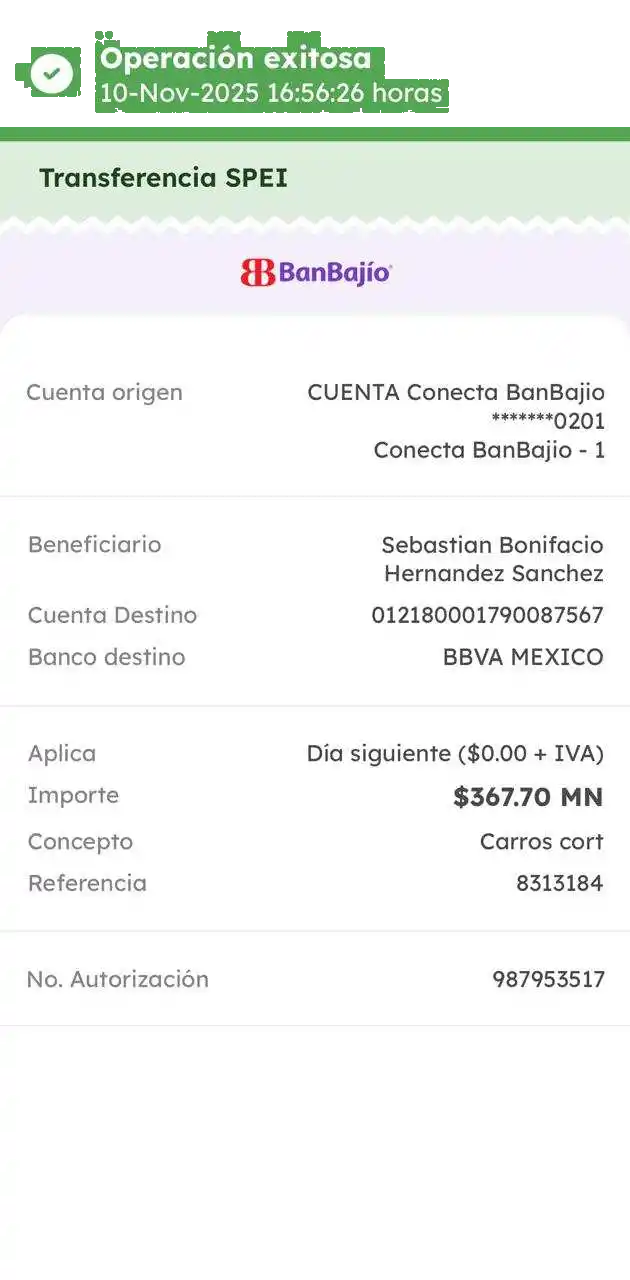Select the $367.70 MN amount
The height and width of the screenshot is (1280, 630).
[x=527, y=797]
